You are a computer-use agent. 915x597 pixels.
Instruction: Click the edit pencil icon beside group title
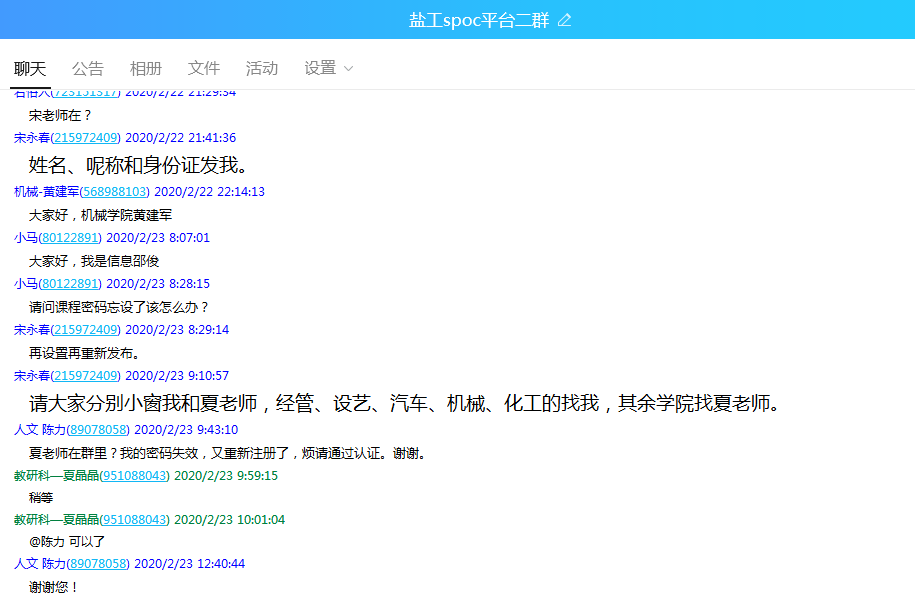[565, 20]
